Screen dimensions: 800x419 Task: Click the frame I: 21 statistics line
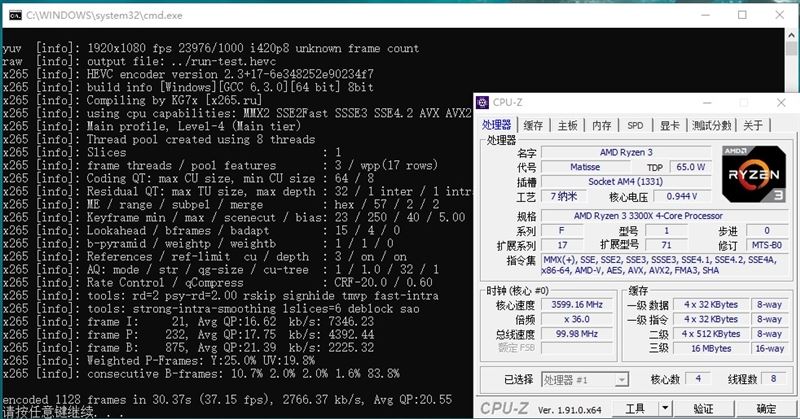click(x=188, y=322)
